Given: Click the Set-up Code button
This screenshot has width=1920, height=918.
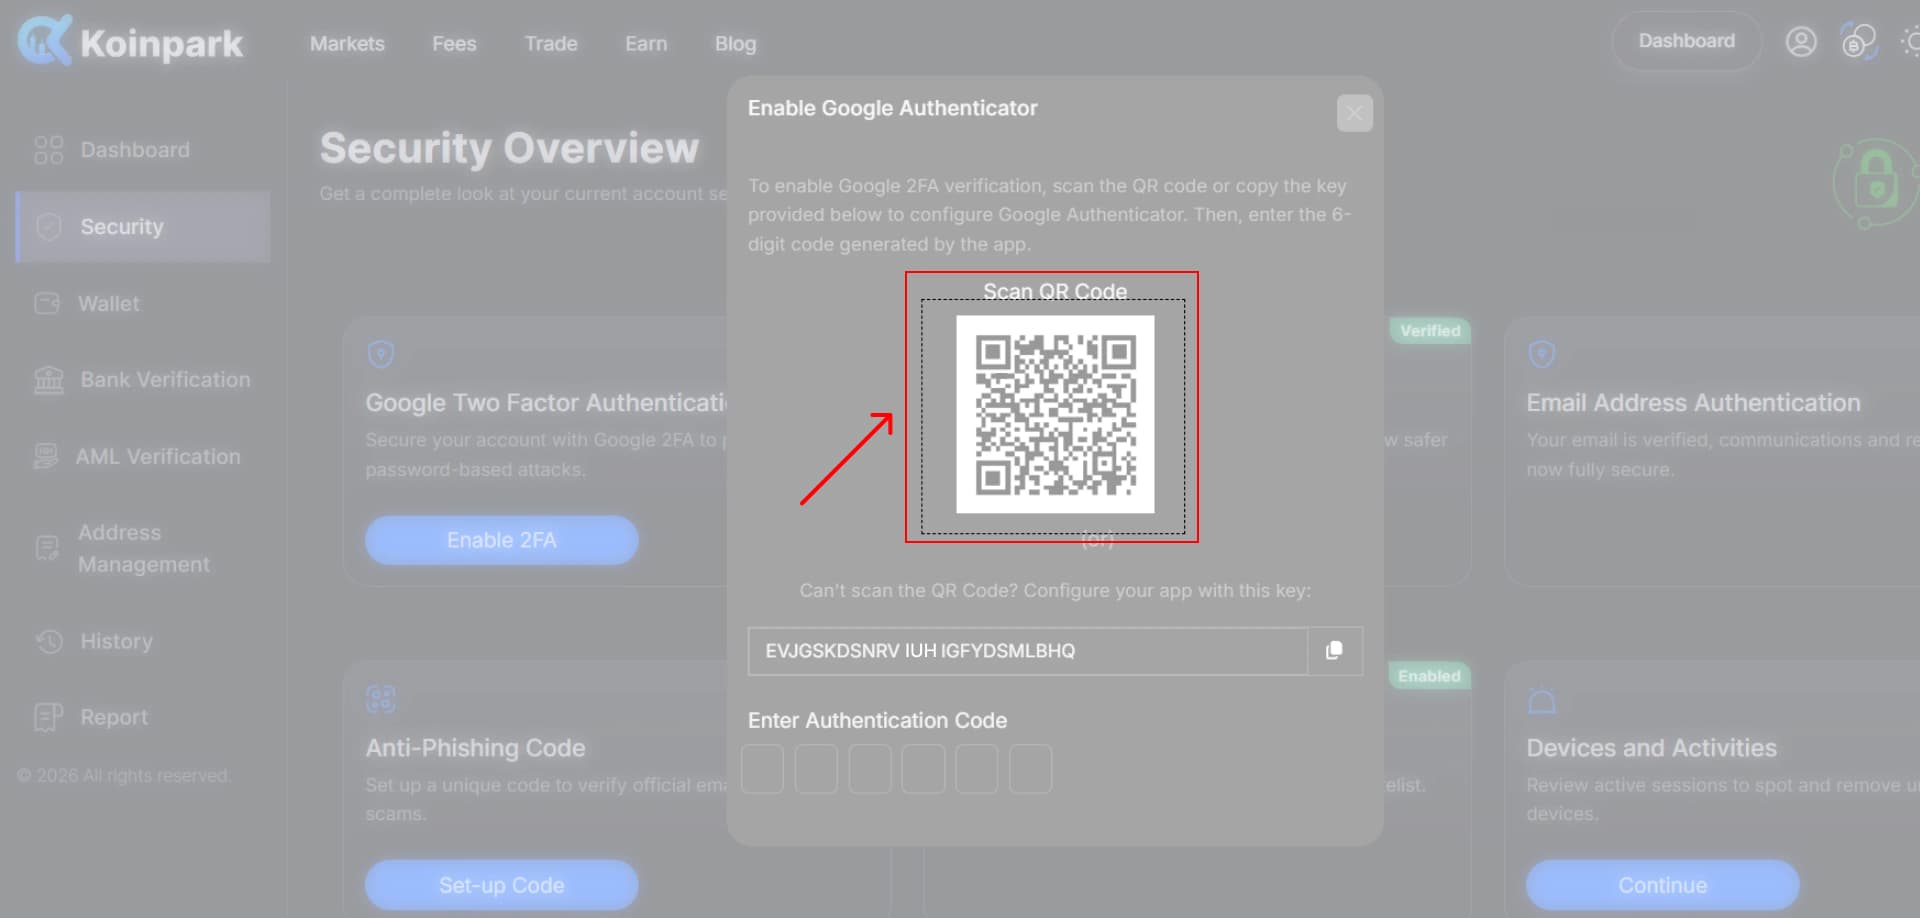Looking at the screenshot, I should [x=501, y=885].
